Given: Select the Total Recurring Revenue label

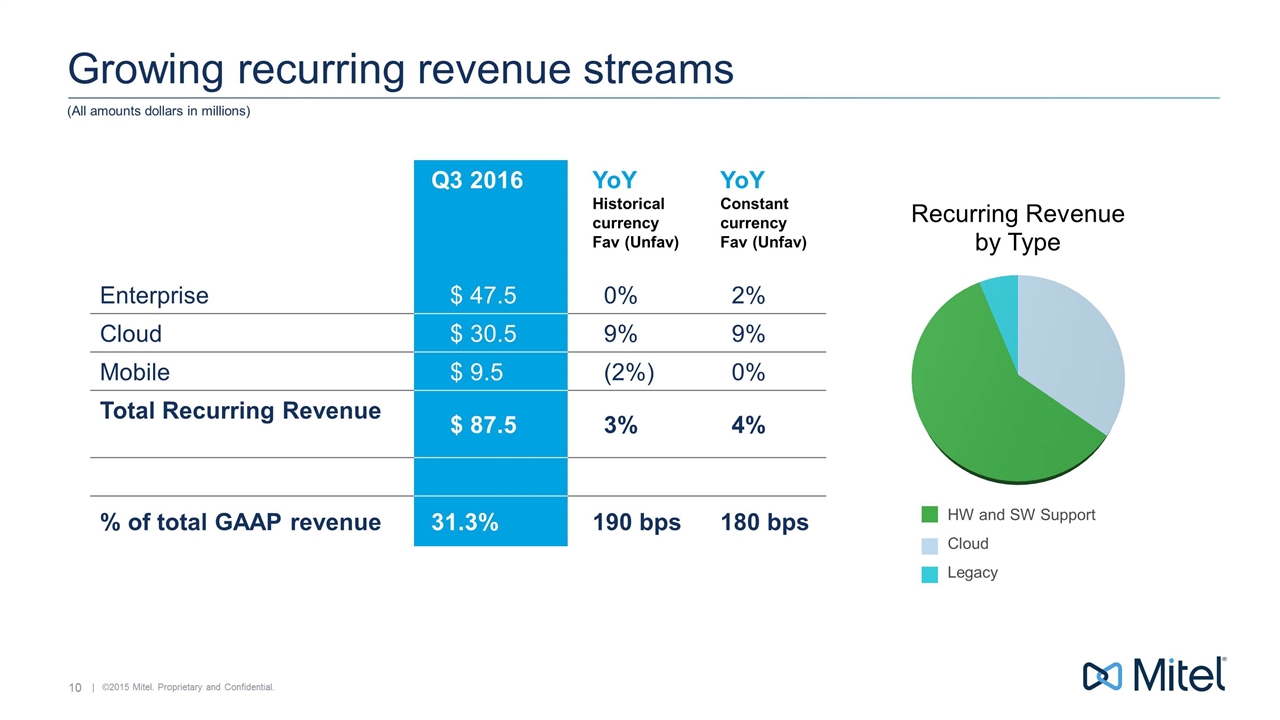Looking at the screenshot, I should 240,411.
